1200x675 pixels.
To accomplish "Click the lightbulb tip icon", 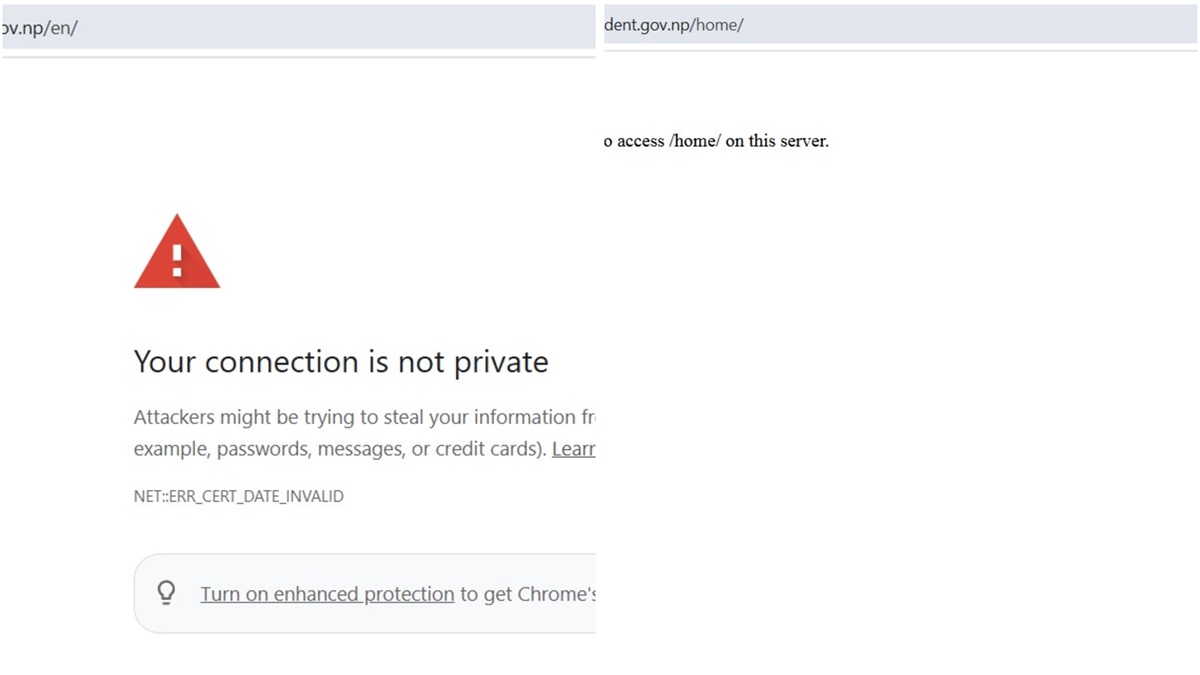I will pos(167,593).
